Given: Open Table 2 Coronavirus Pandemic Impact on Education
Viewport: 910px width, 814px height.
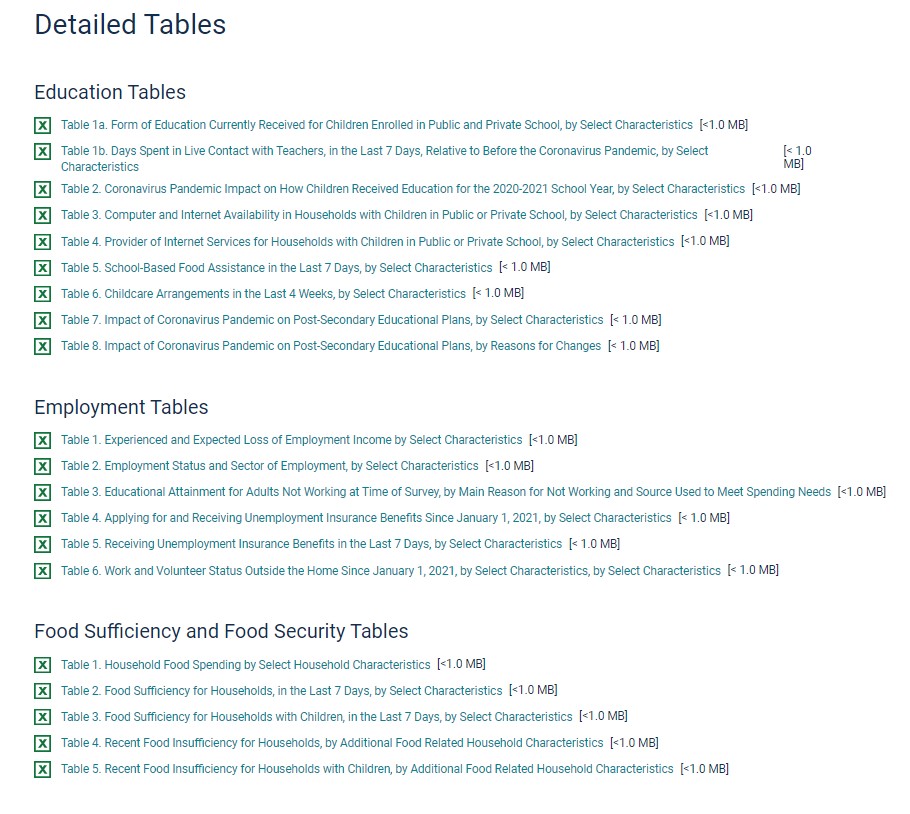Looking at the screenshot, I should click(x=402, y=189).
